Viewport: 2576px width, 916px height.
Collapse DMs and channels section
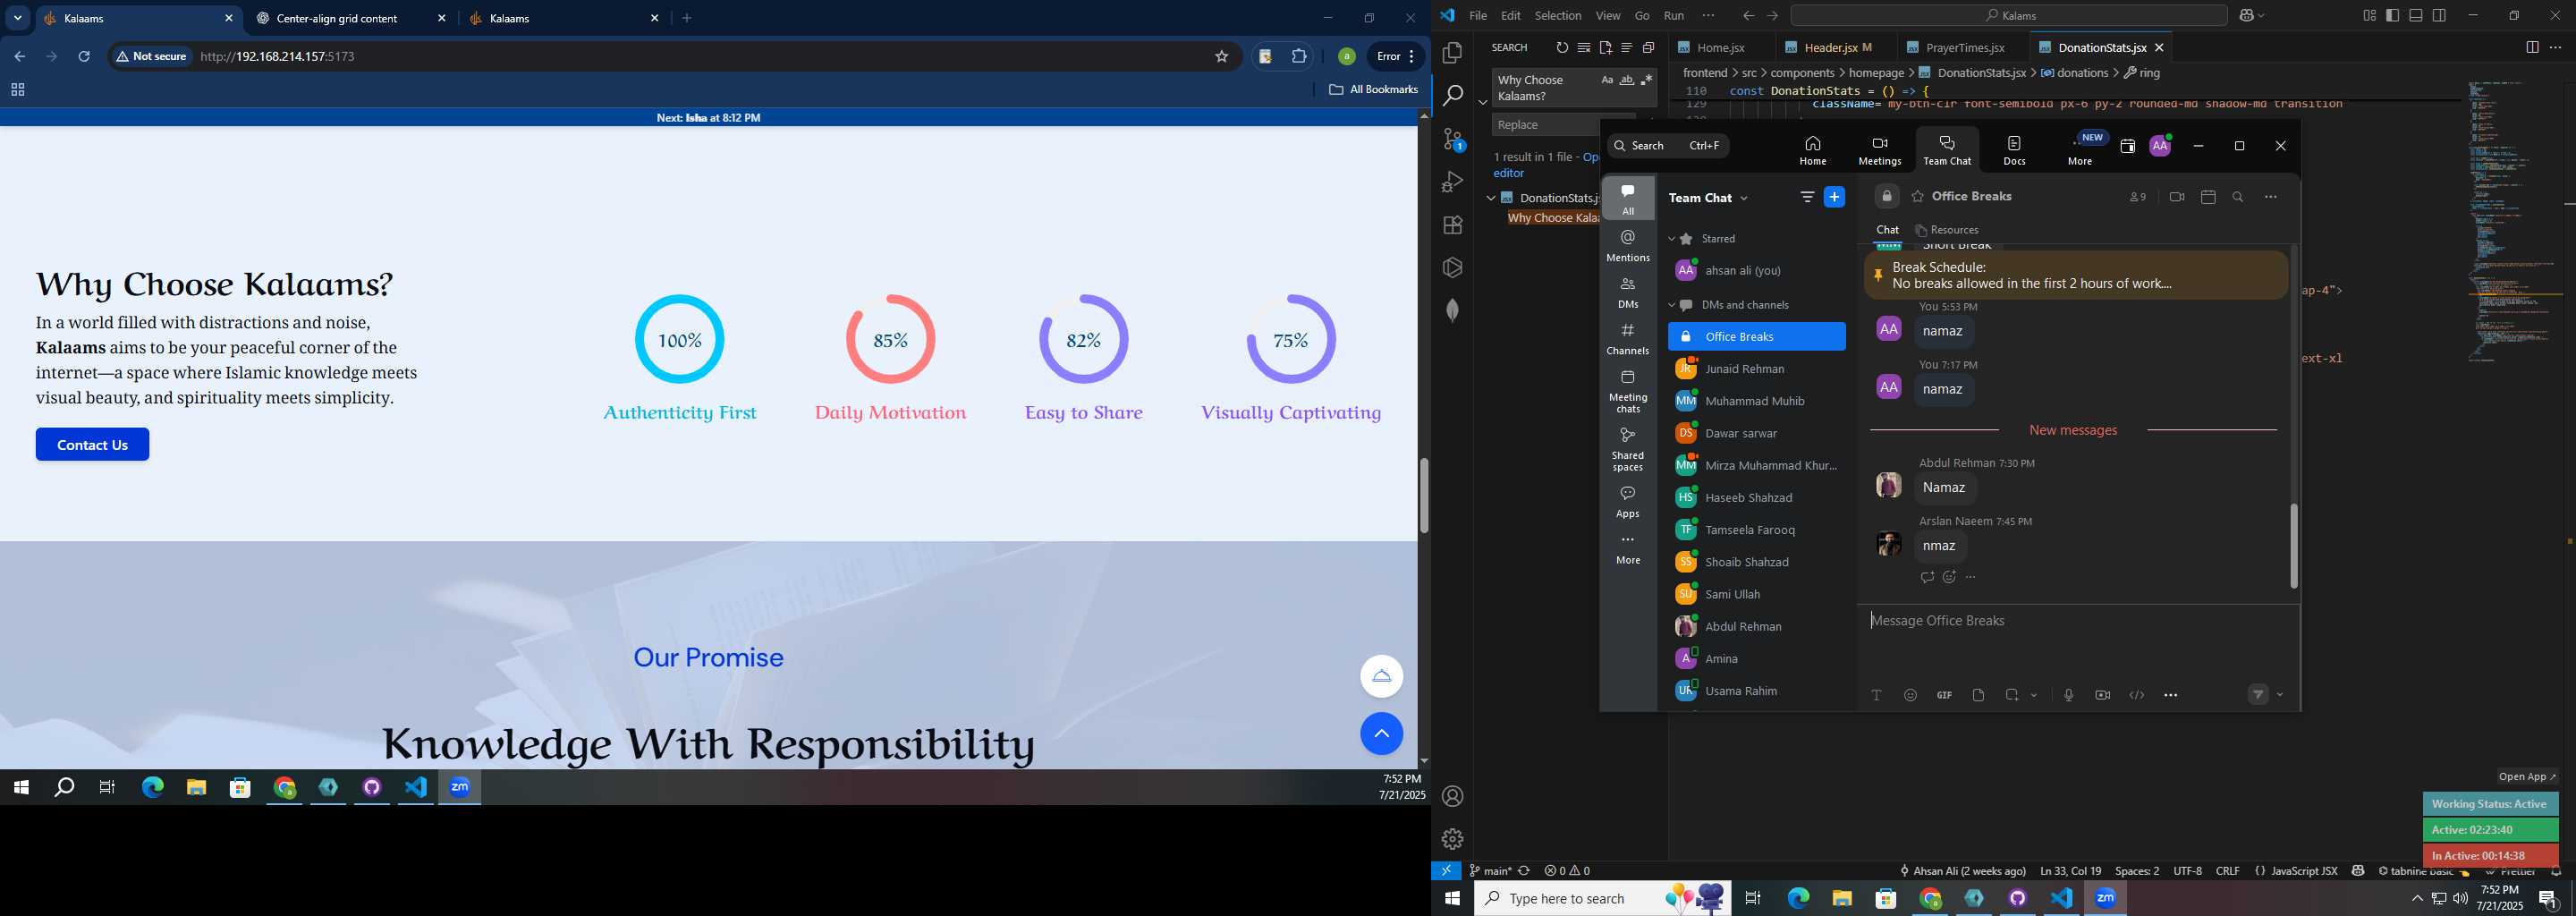coord(1671,305)
